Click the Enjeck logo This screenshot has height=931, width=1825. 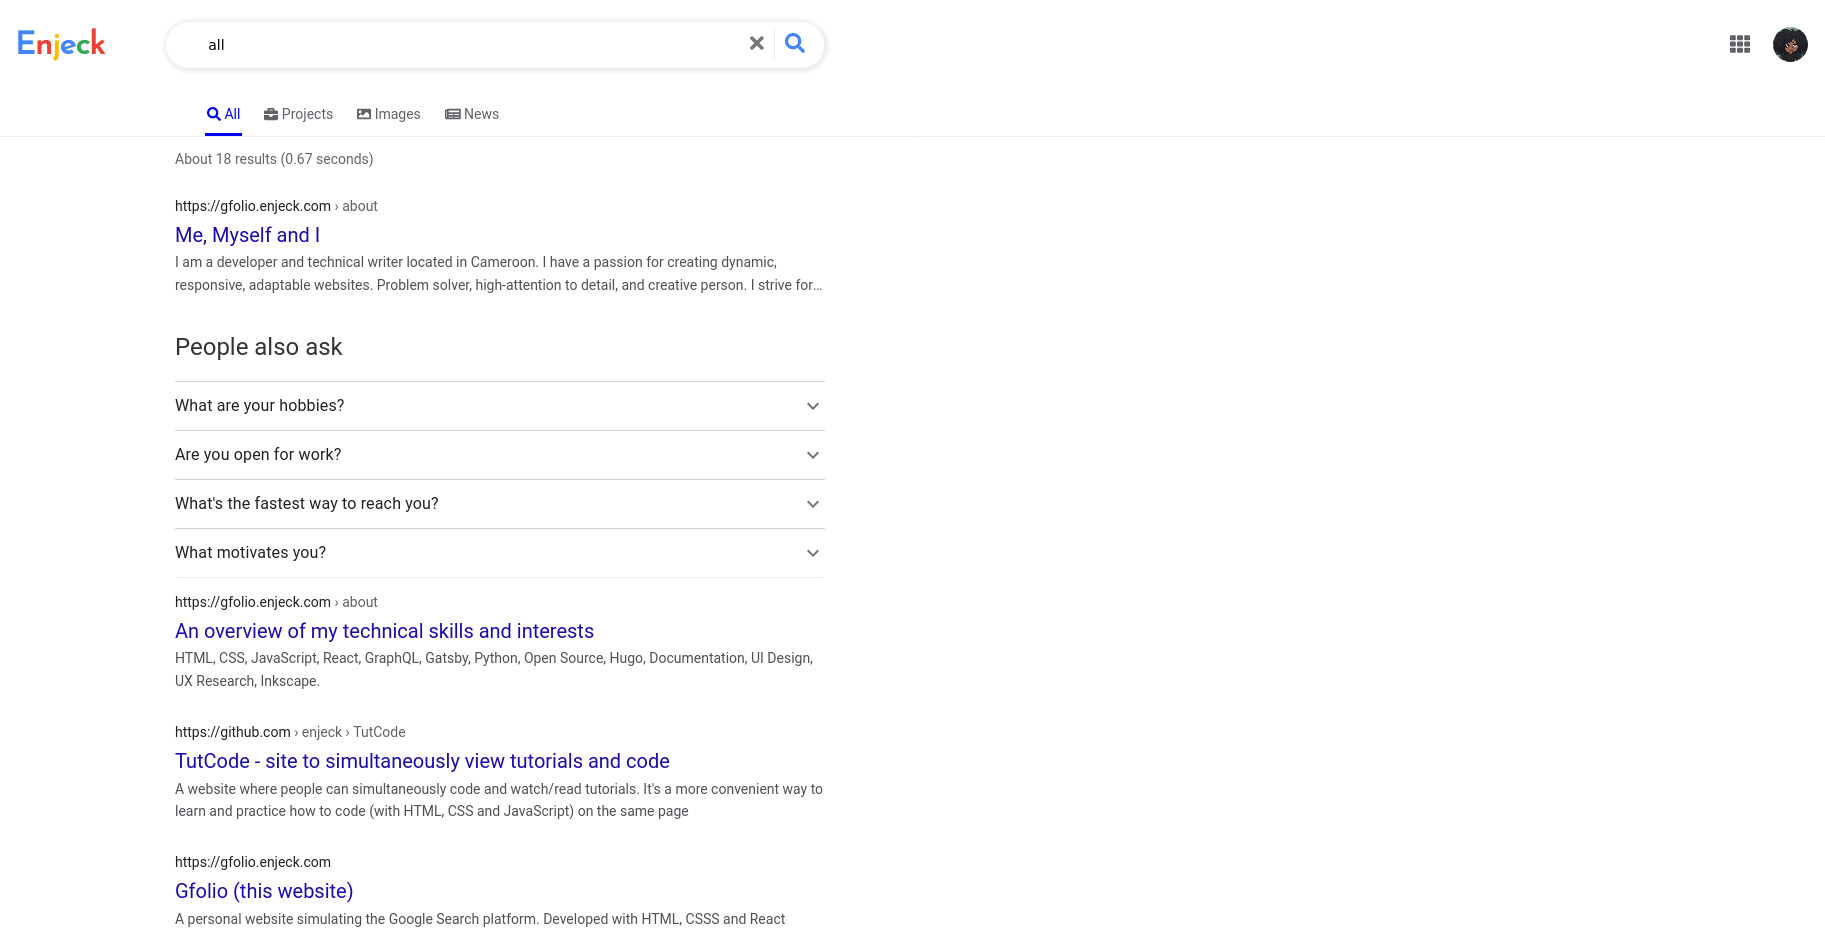[61, 44]
